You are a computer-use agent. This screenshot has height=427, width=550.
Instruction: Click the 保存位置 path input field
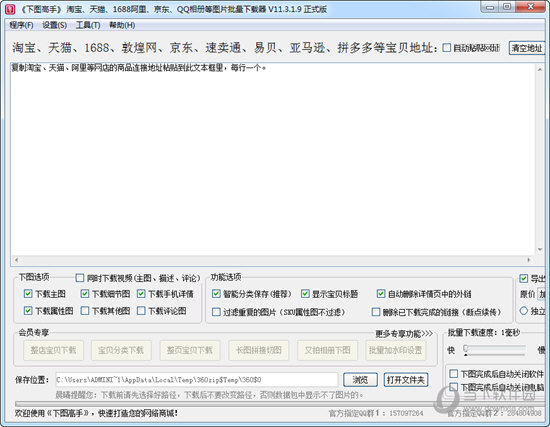pyautogui.click(x=197, y=380)
